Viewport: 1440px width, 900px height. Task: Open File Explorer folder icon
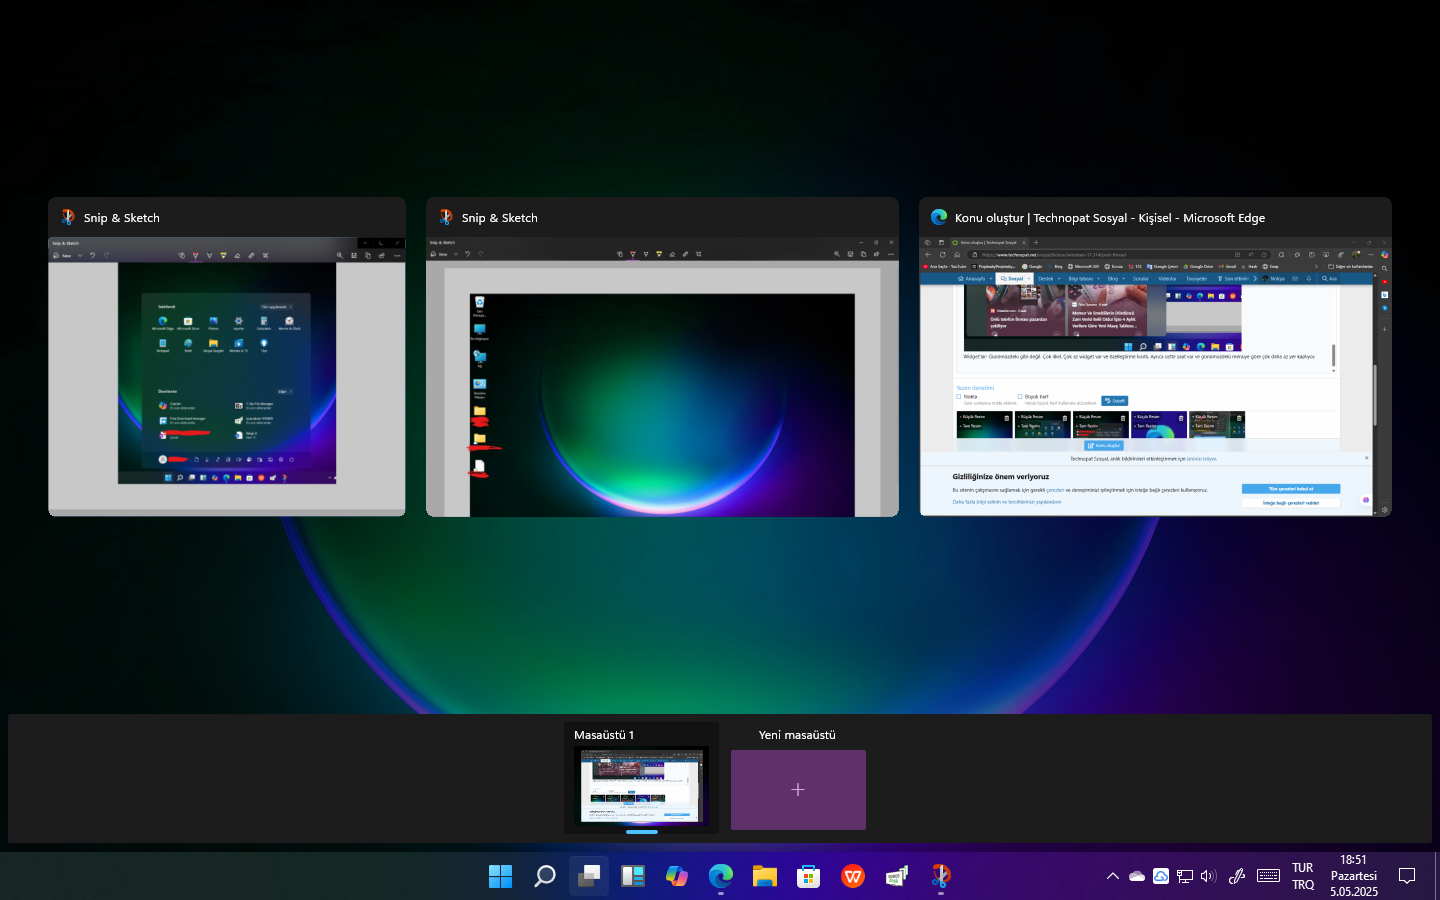click(x=765, y=876)
